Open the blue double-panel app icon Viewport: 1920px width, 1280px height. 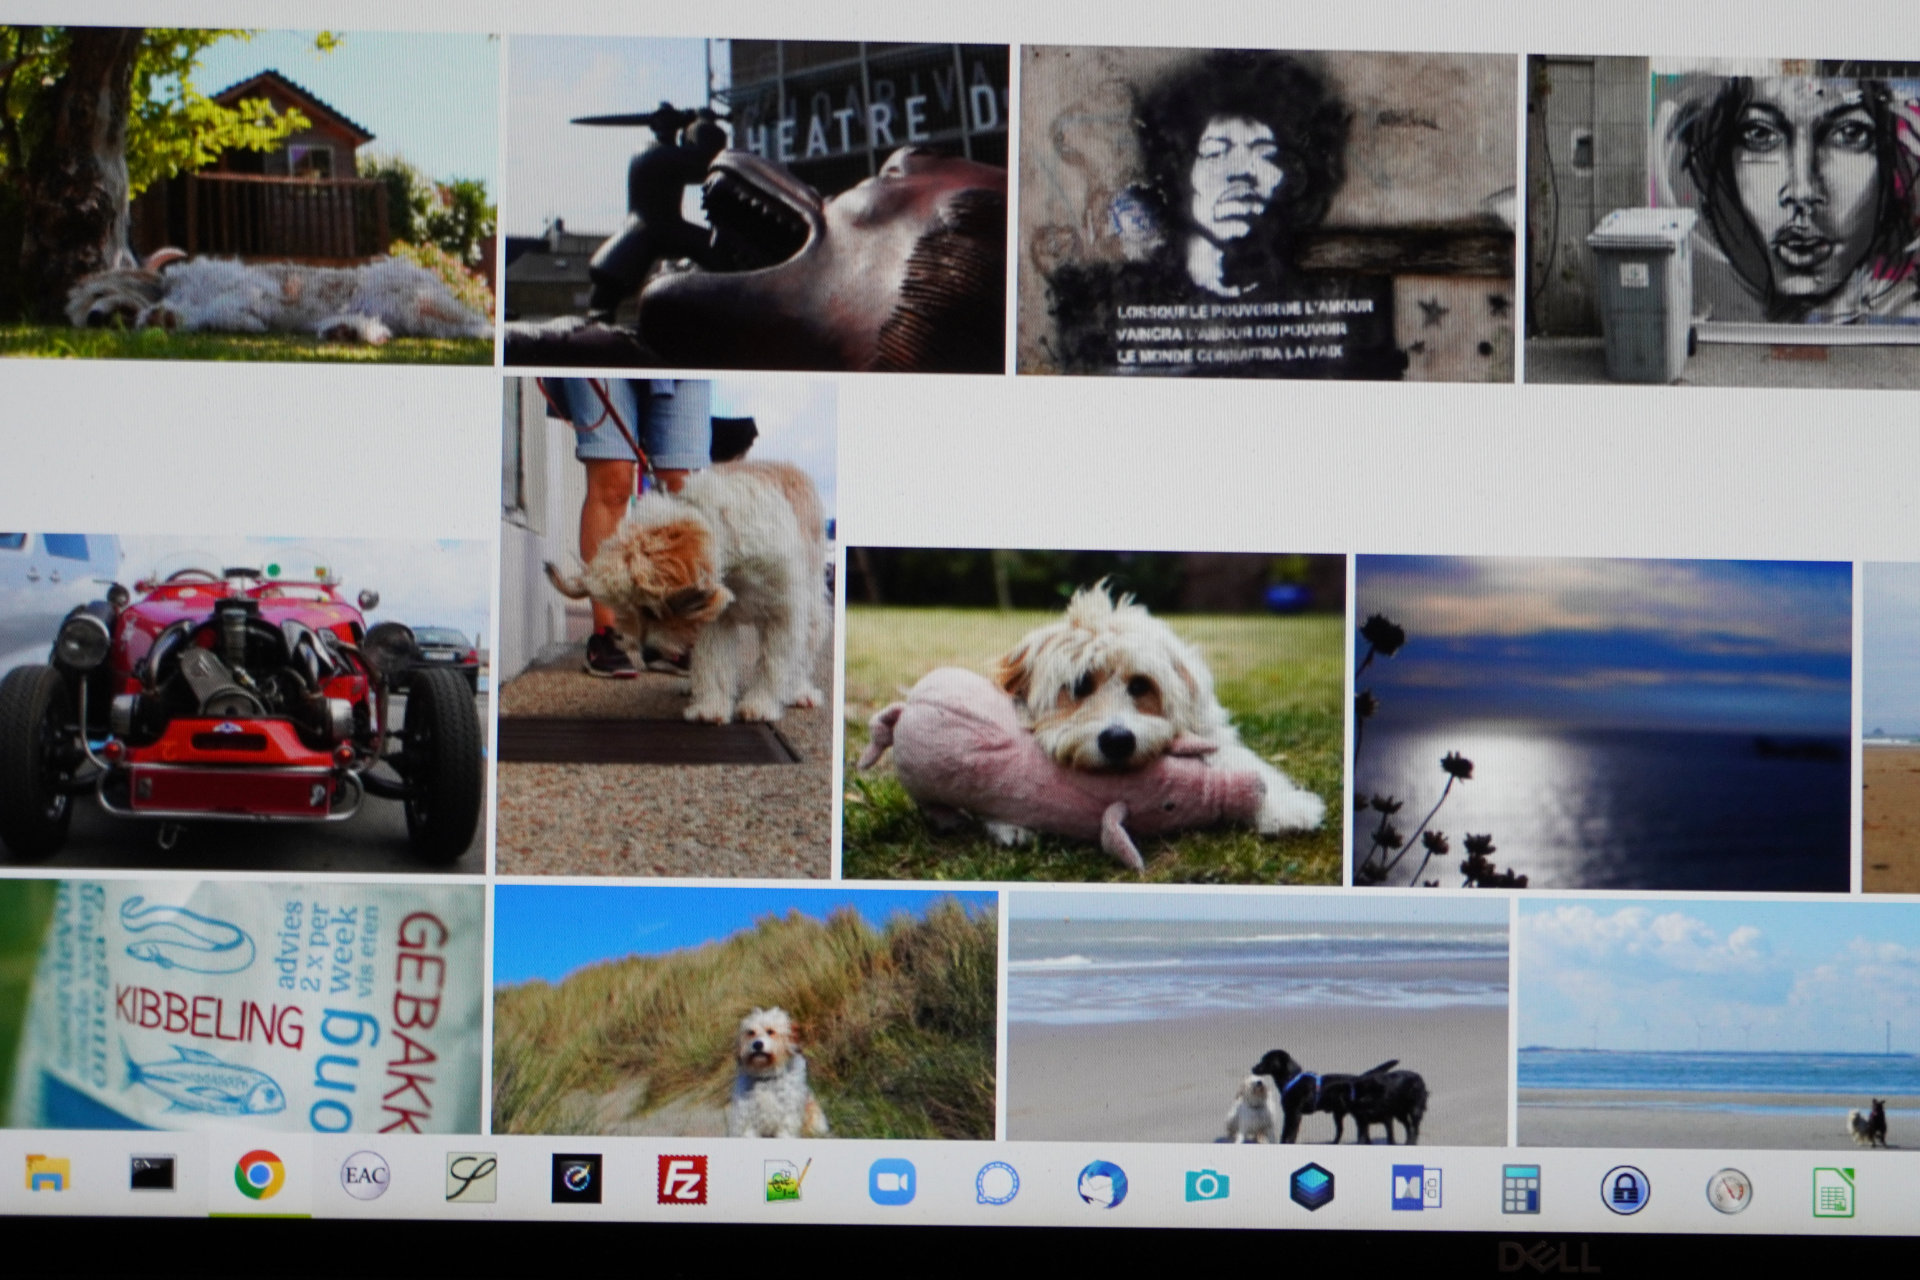pos(1416,1188)
